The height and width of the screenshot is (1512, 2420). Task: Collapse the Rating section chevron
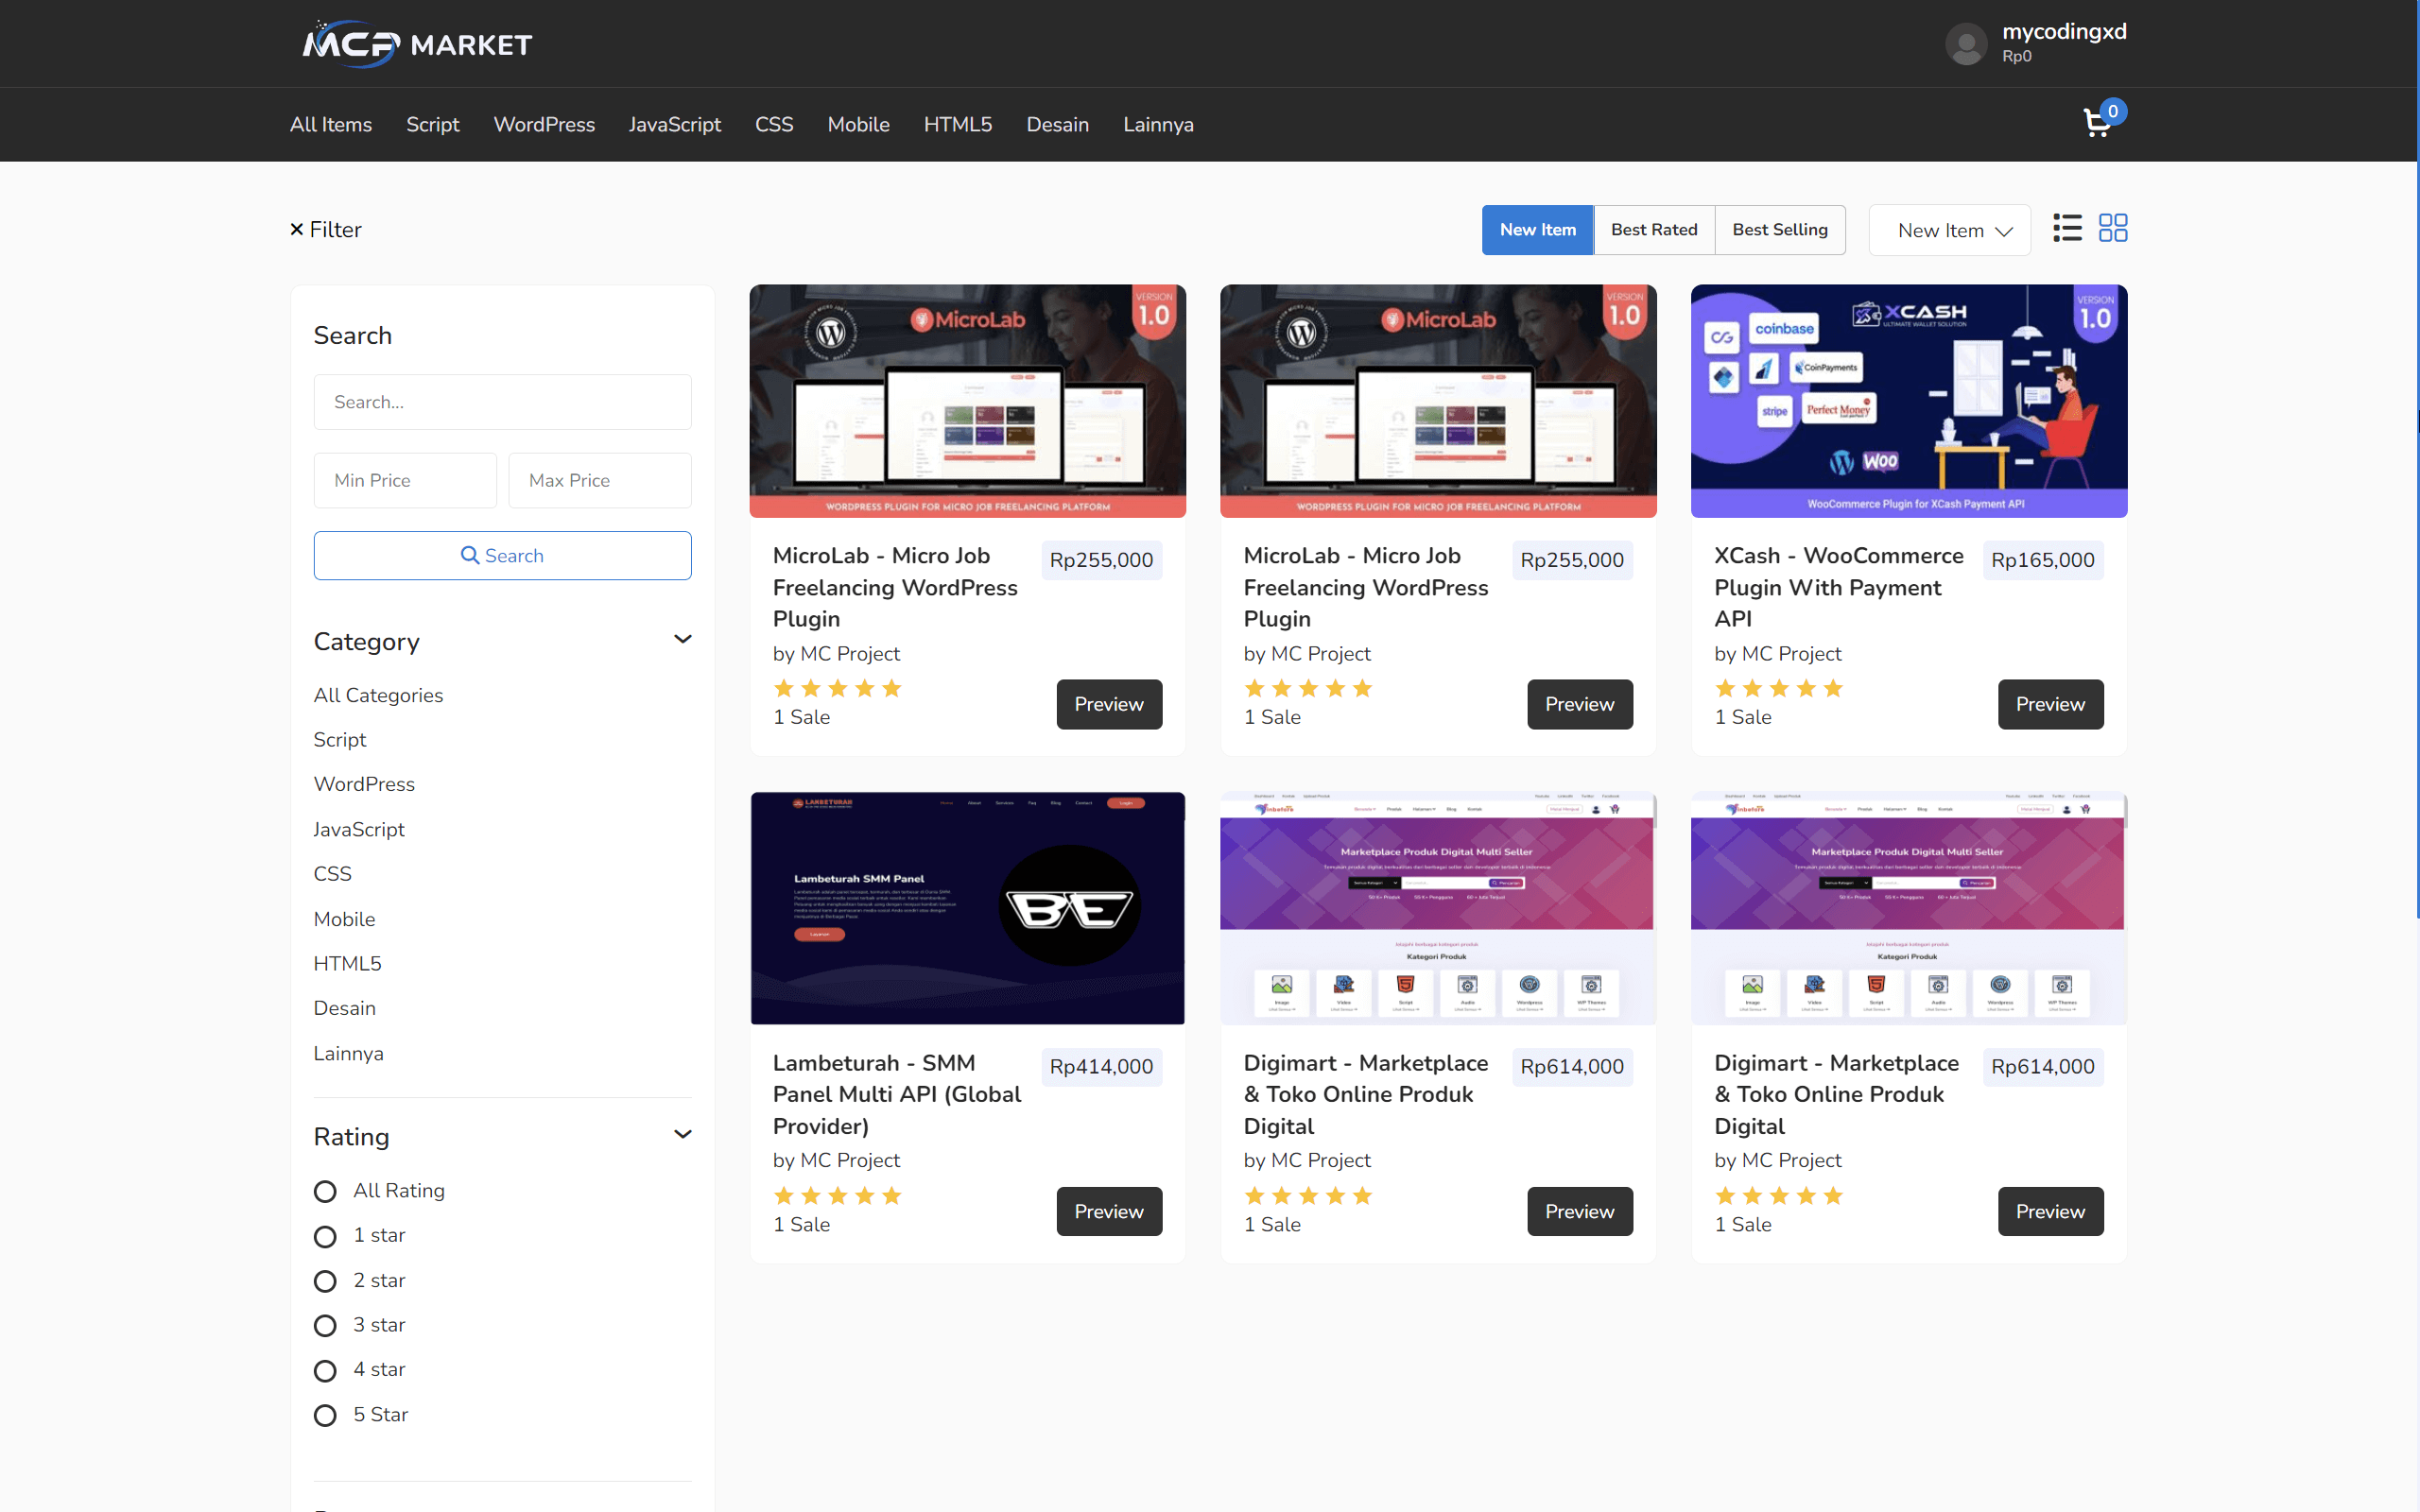pos(682,1134)
